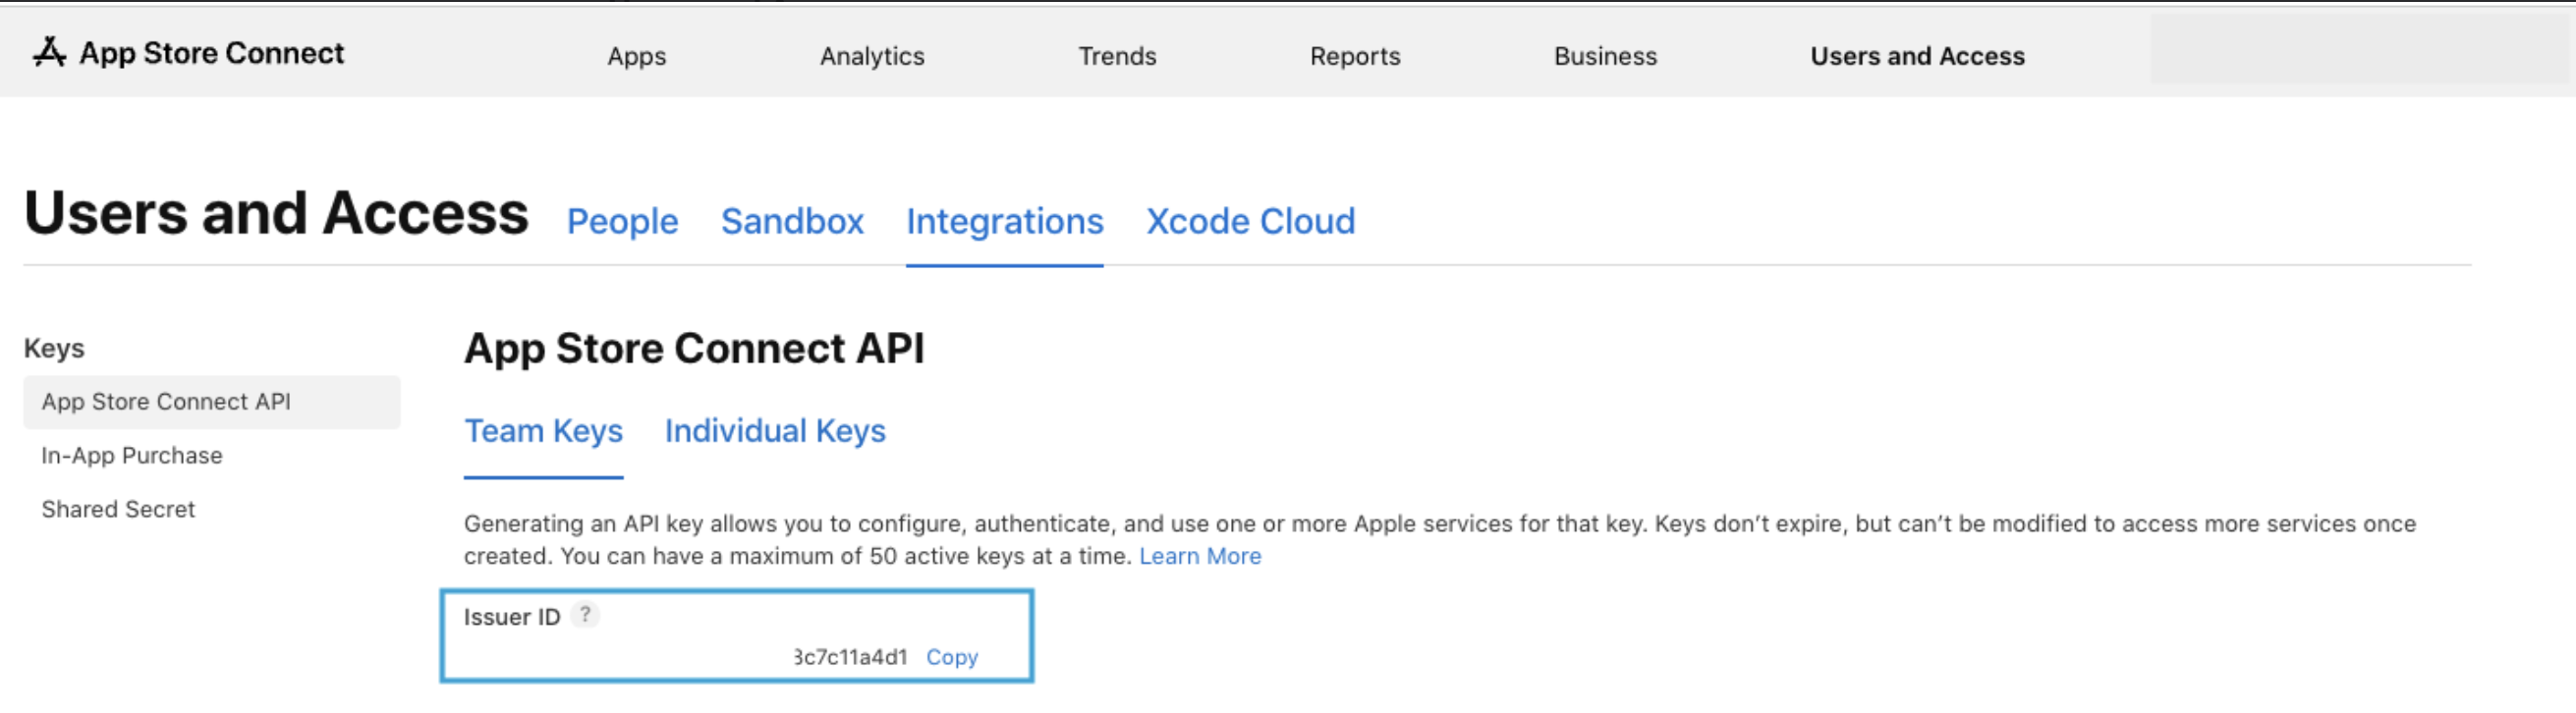Switch to the Sandbox tab
2576x713 pixels.
click(792, 221)
